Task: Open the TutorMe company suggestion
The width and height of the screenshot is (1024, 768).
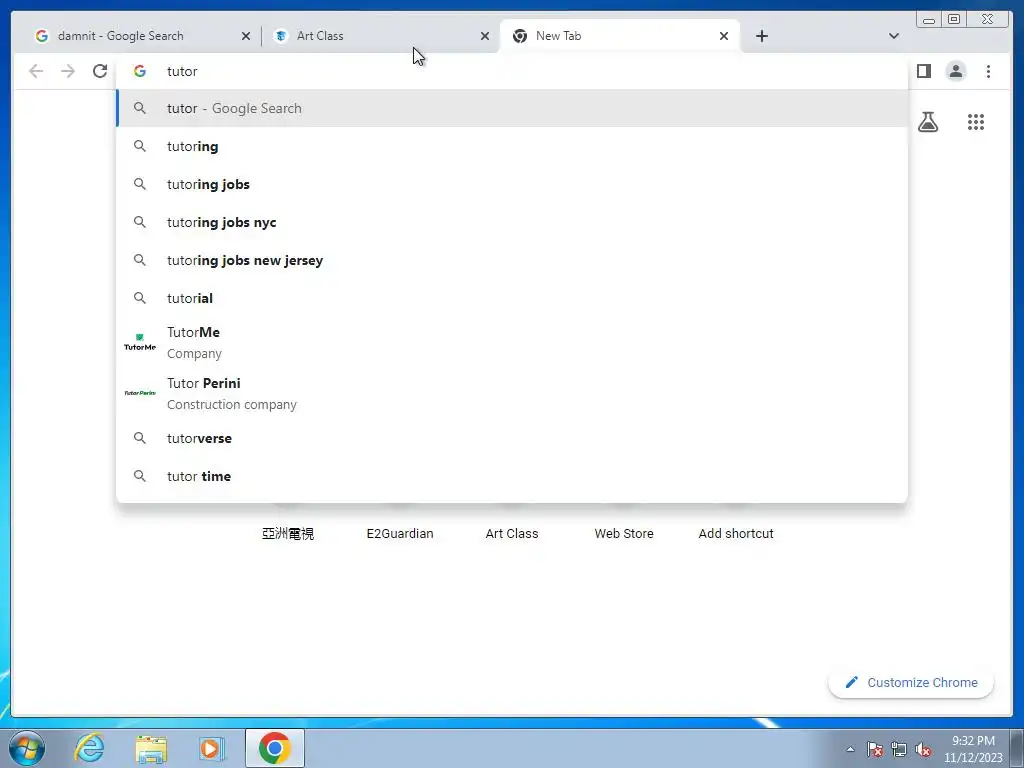Action: pos(512,342)
